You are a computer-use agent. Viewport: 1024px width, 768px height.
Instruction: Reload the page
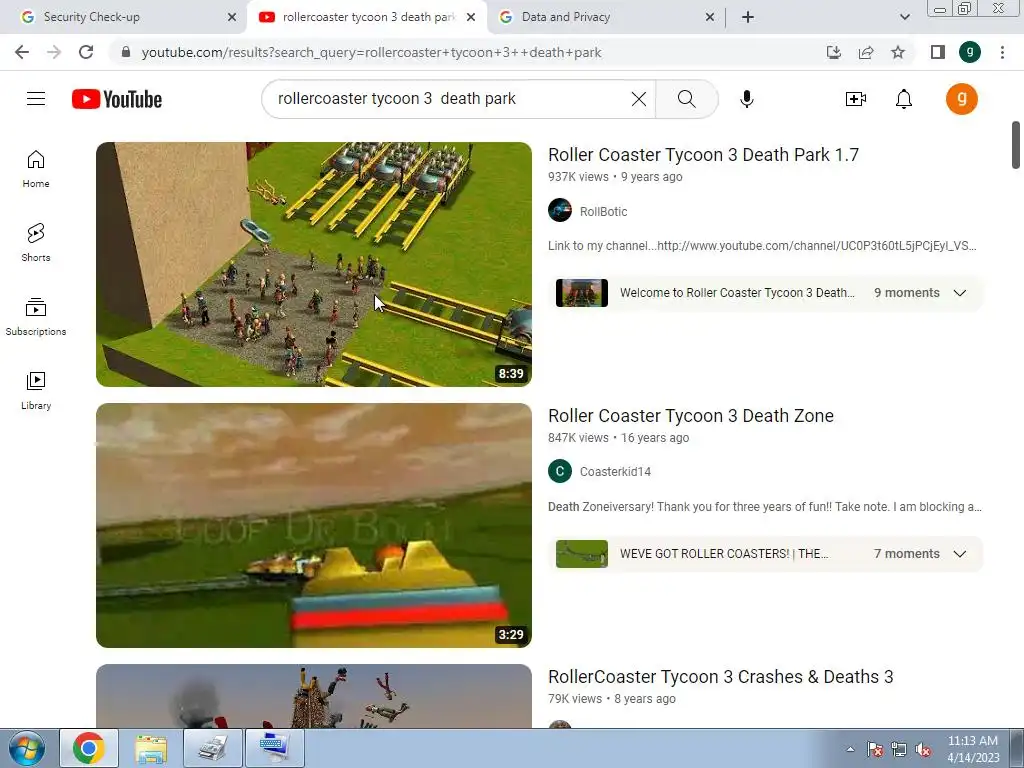coord(86,52)
